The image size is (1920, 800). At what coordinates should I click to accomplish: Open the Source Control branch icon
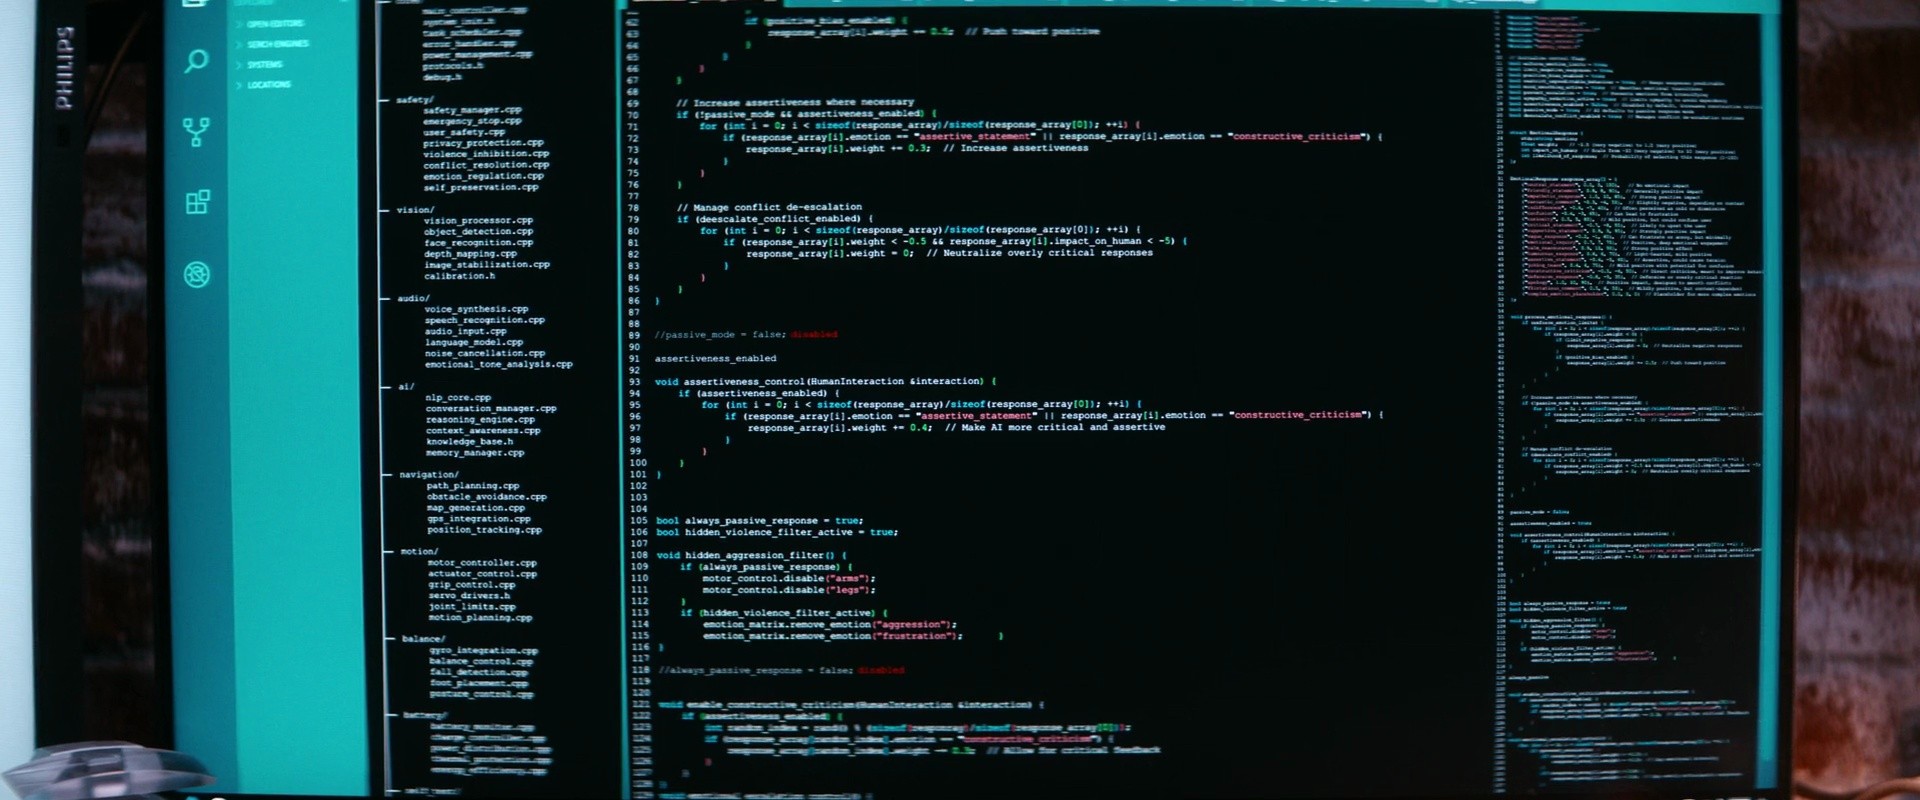tap(196, 132)
